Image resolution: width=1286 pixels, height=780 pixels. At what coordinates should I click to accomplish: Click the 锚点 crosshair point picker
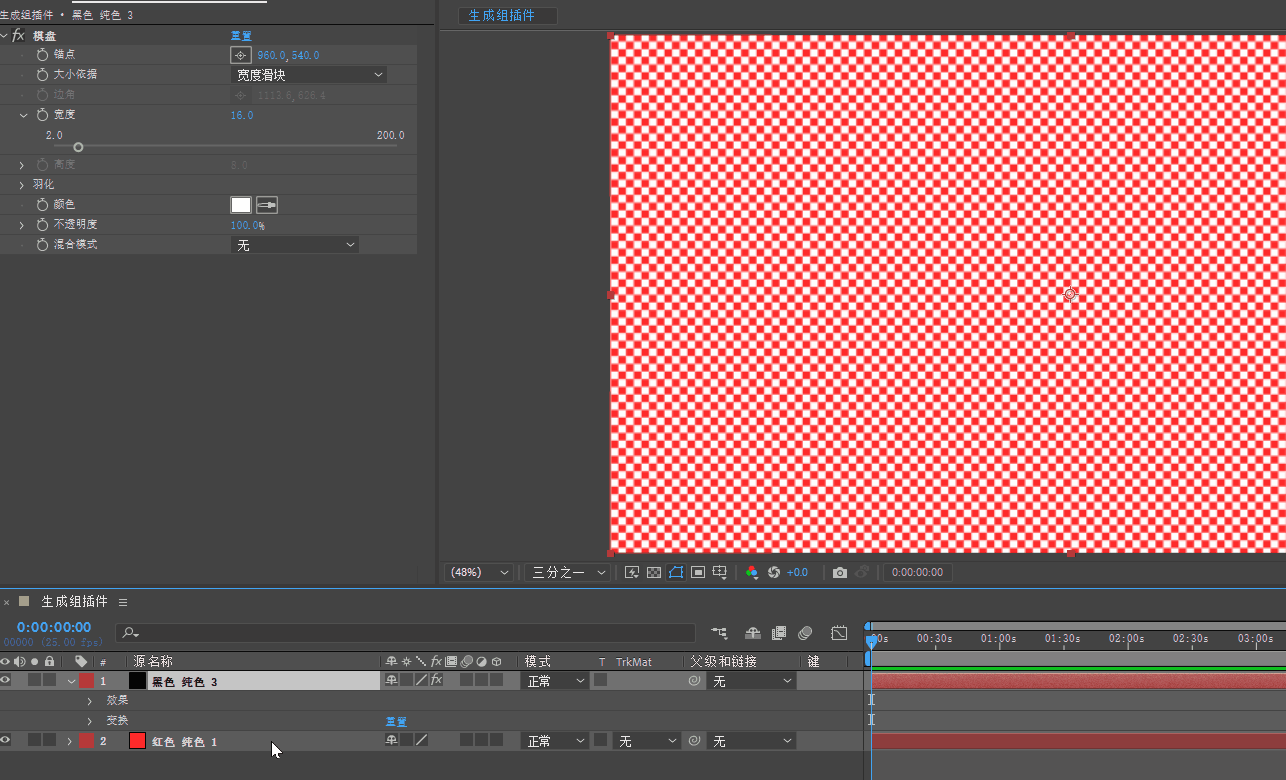click(x=240, y=55)
